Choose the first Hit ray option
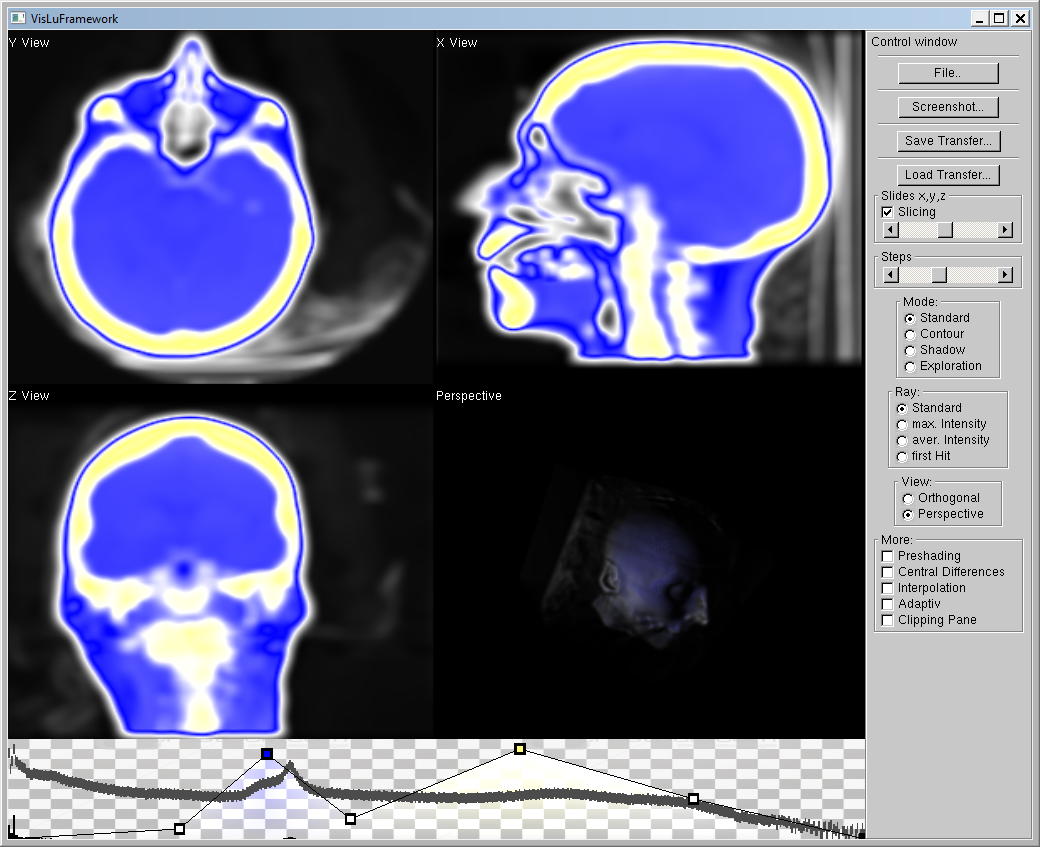Screen dimensions: 1040x847 pos(903,456)
